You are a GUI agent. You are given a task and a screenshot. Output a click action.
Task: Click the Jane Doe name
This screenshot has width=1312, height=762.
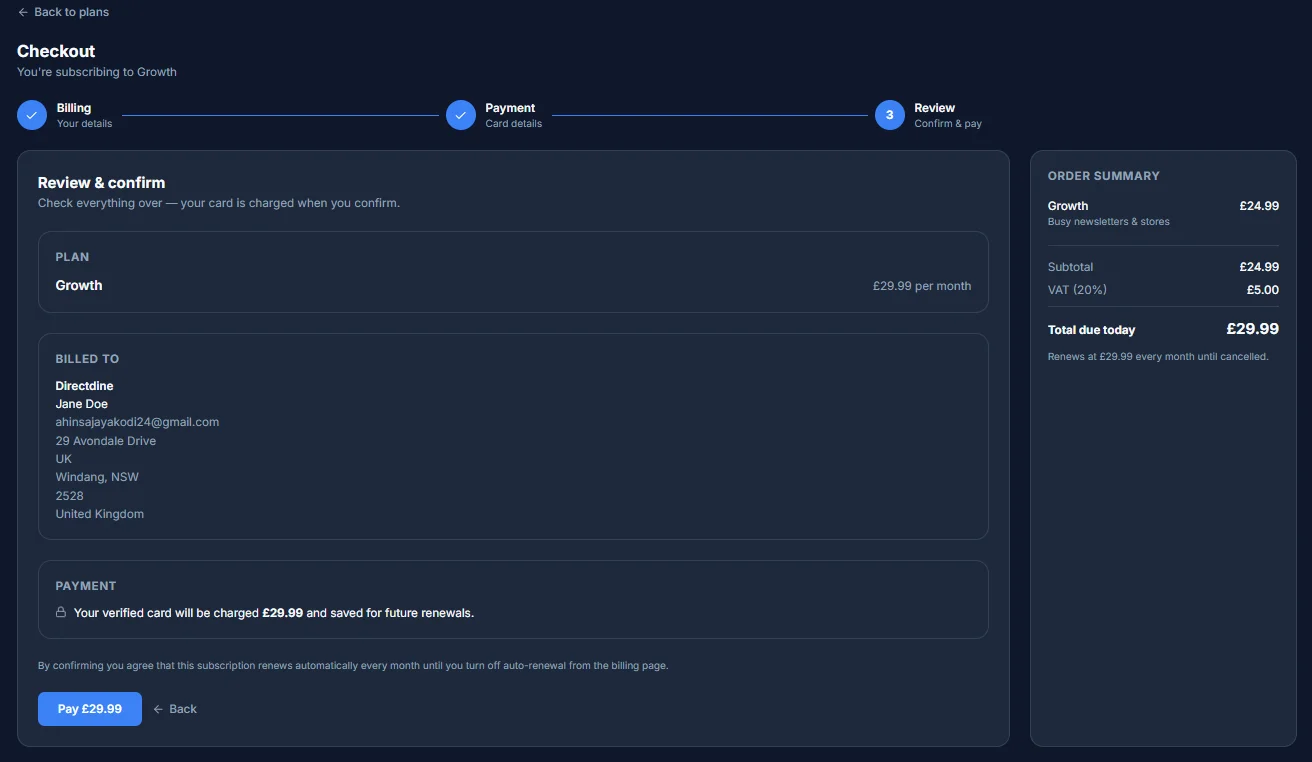pyautogui.click(x=82, y=404)
